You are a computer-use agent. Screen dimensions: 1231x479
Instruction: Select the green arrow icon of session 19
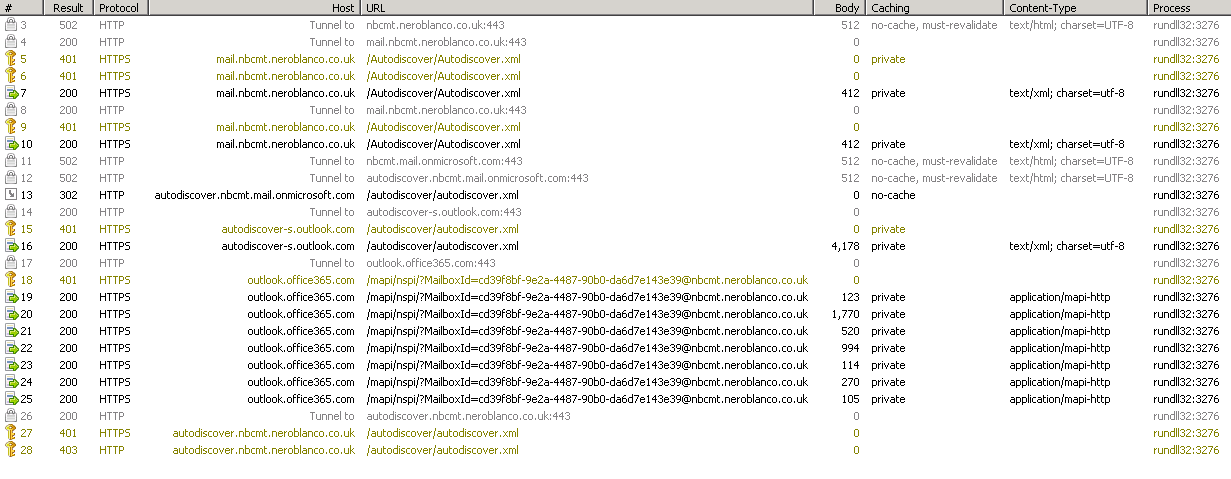[11, 297]
